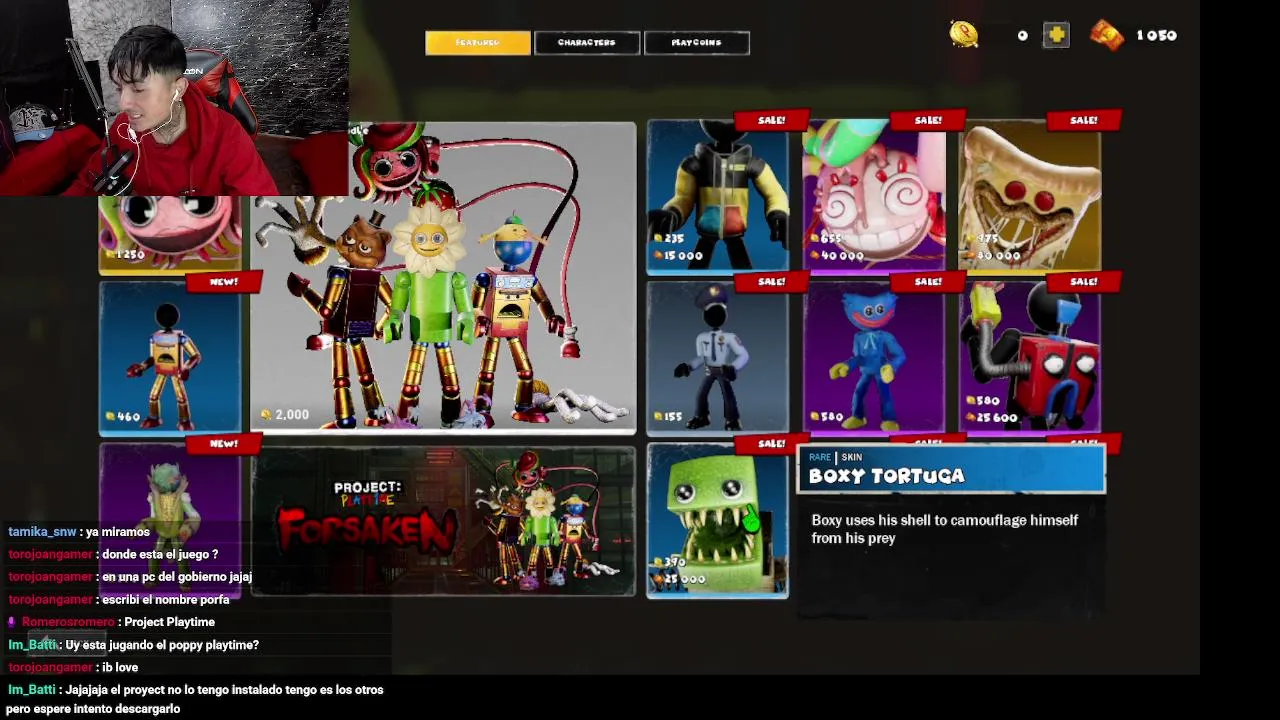Click the purple badge beside Romerosromero
The image size is (1280, 720).
pyautogui.click(x=13, y=622)
